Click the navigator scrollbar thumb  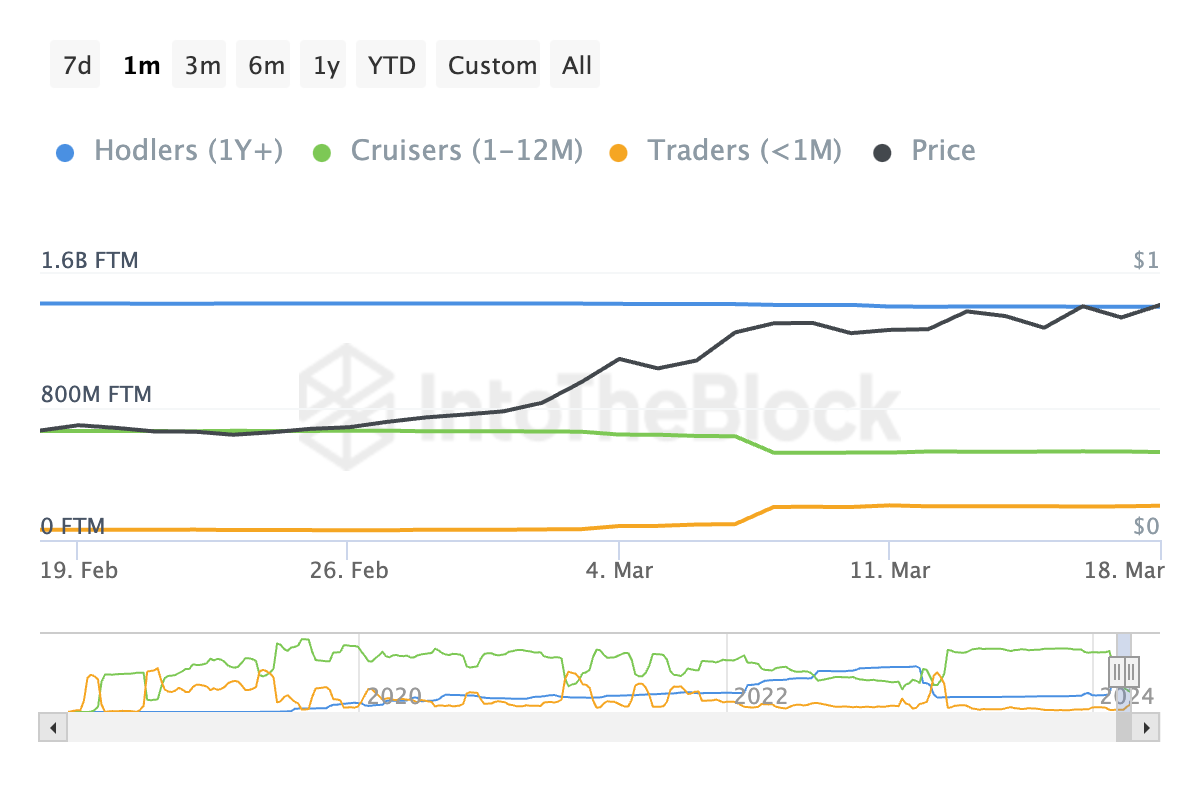coord(1124,727)
